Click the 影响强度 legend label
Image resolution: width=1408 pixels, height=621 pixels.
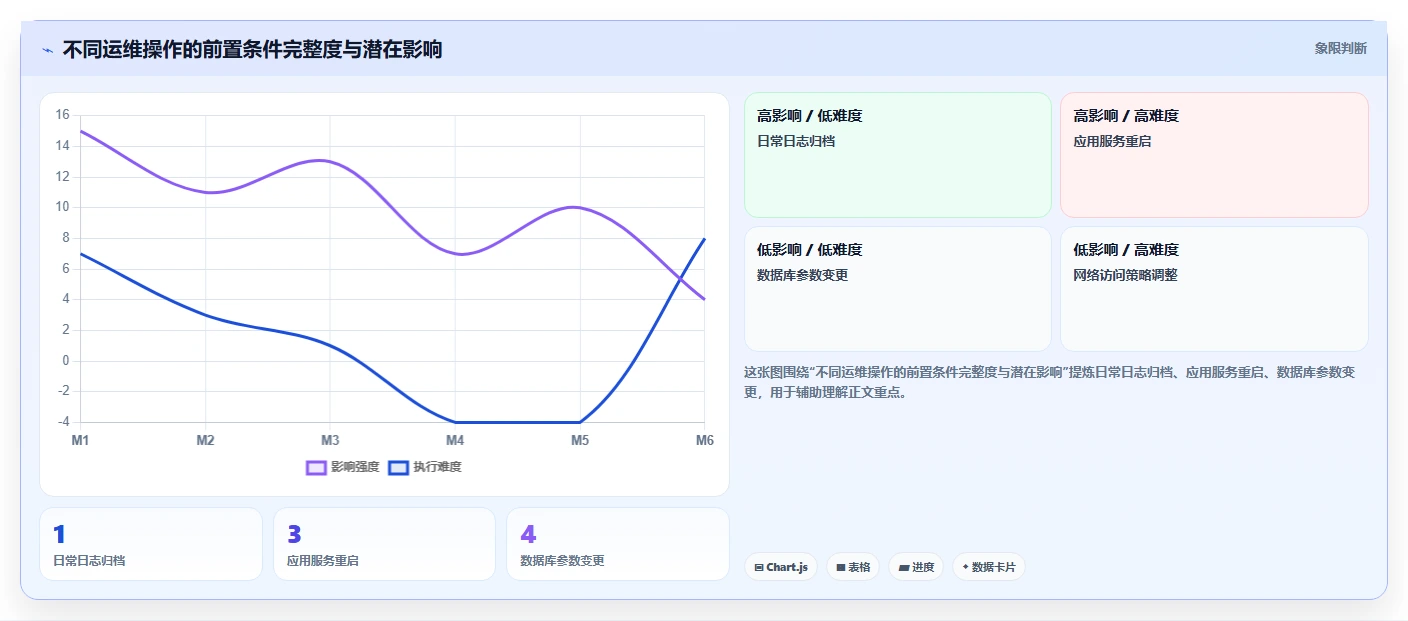coord(355,467)
